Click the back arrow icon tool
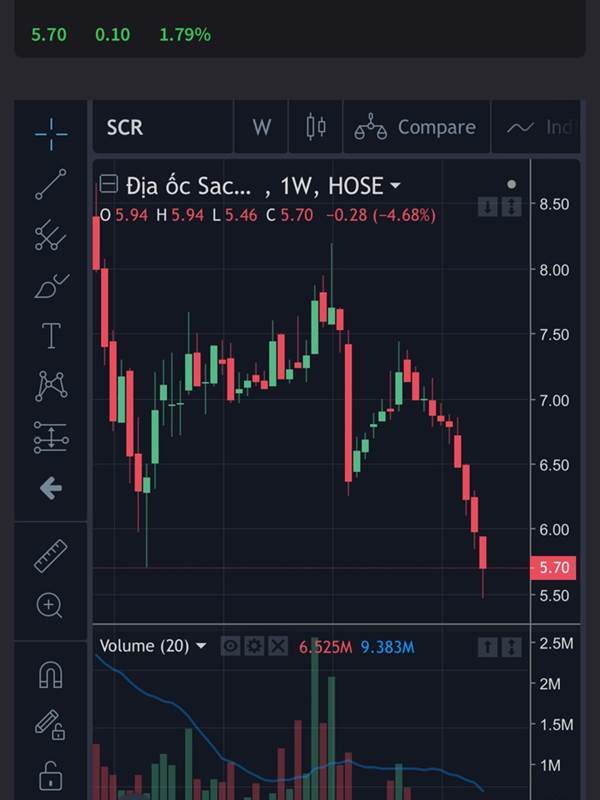This screenshot has width=600, height=800. coord(51,488)
